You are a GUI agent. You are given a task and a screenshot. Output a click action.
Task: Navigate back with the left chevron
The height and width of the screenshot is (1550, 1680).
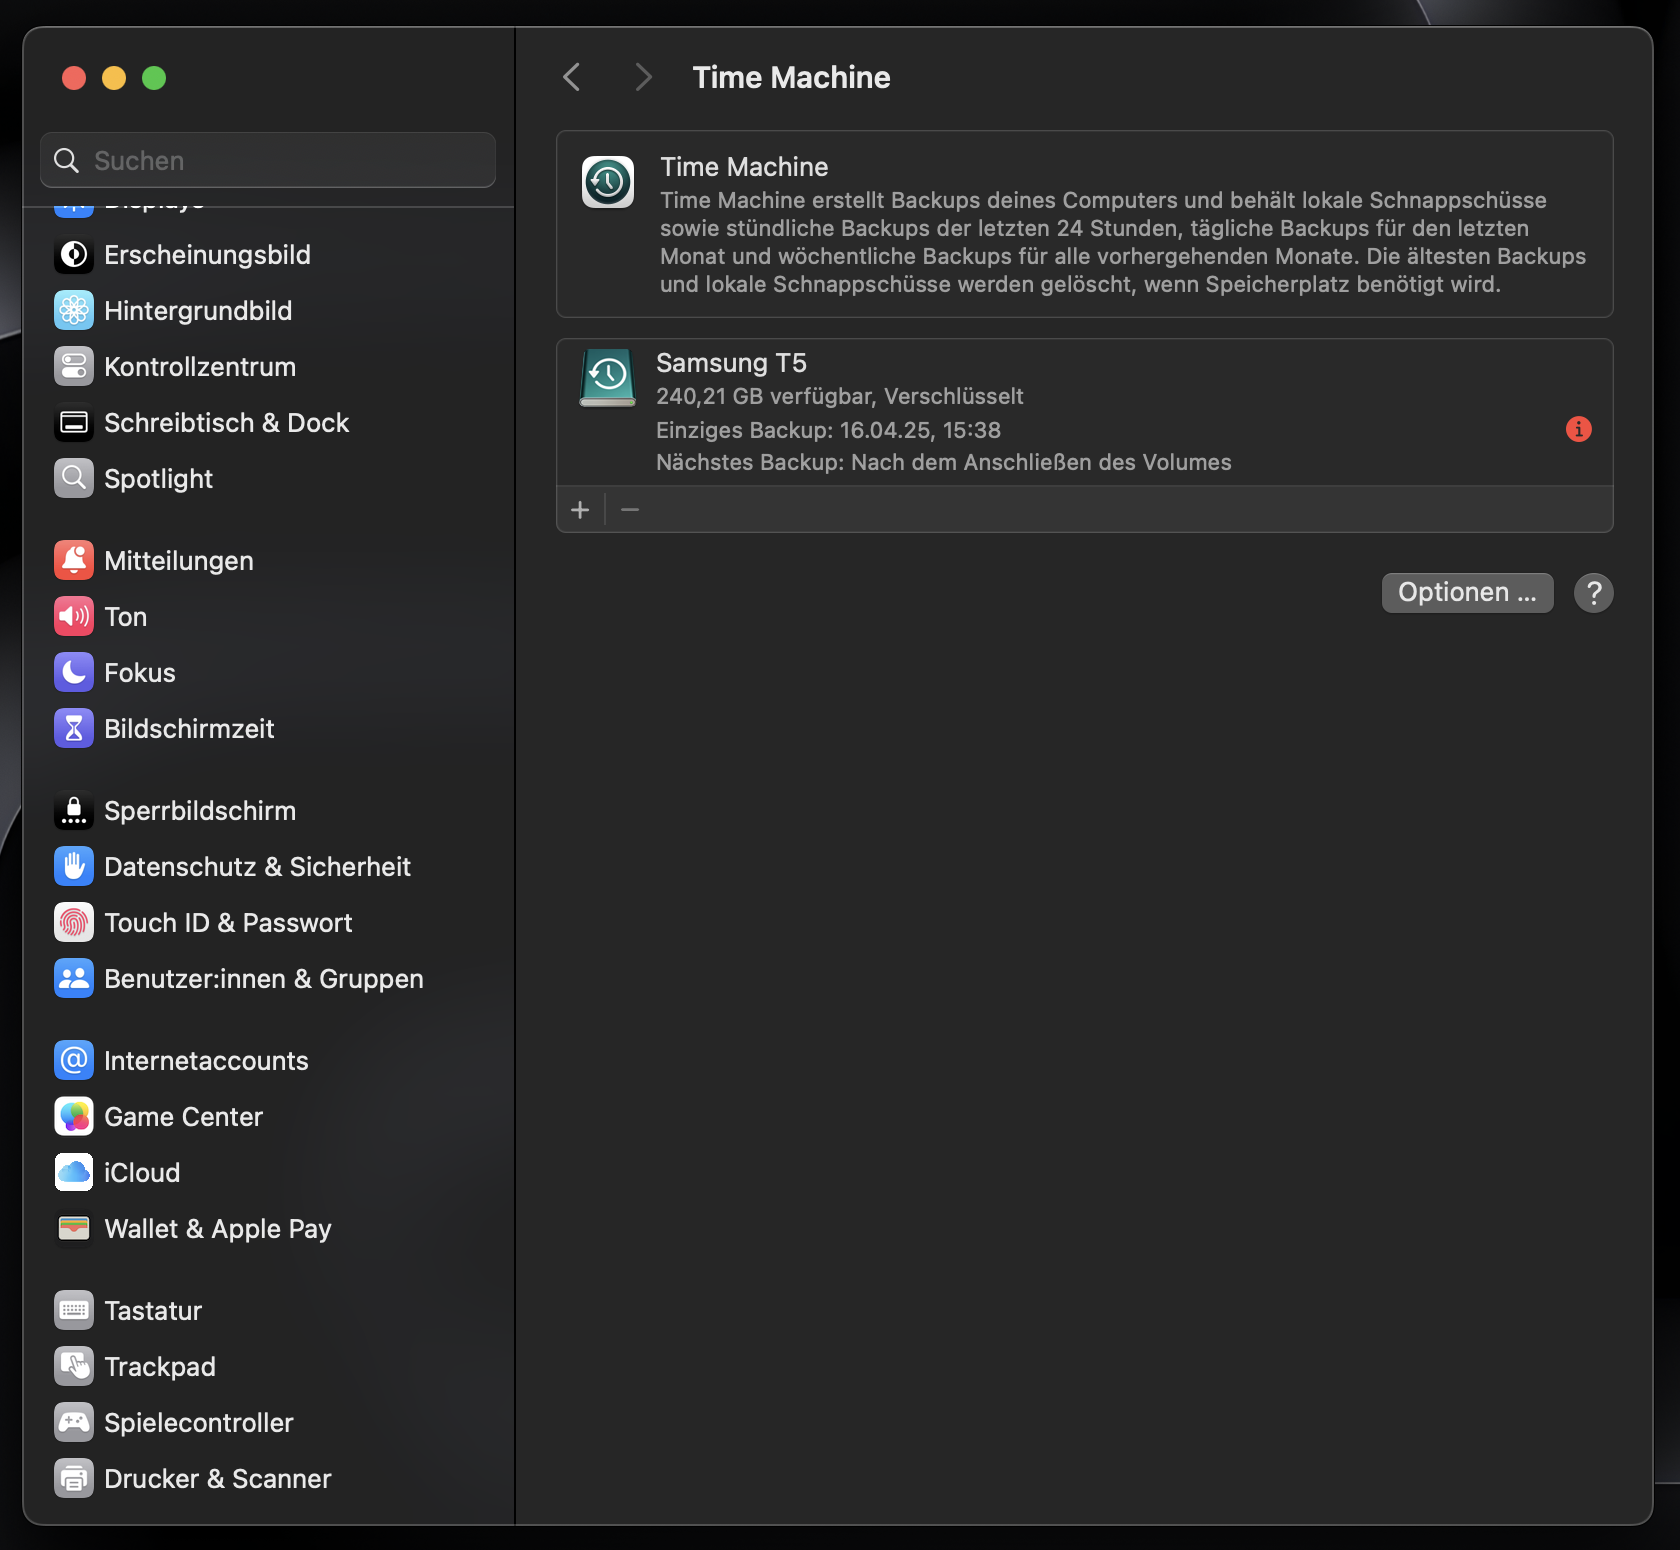pos(572,77)
